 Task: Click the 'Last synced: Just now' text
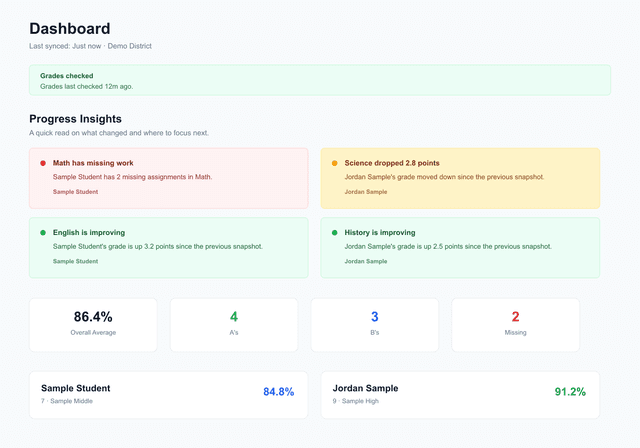tap(65, 46)
